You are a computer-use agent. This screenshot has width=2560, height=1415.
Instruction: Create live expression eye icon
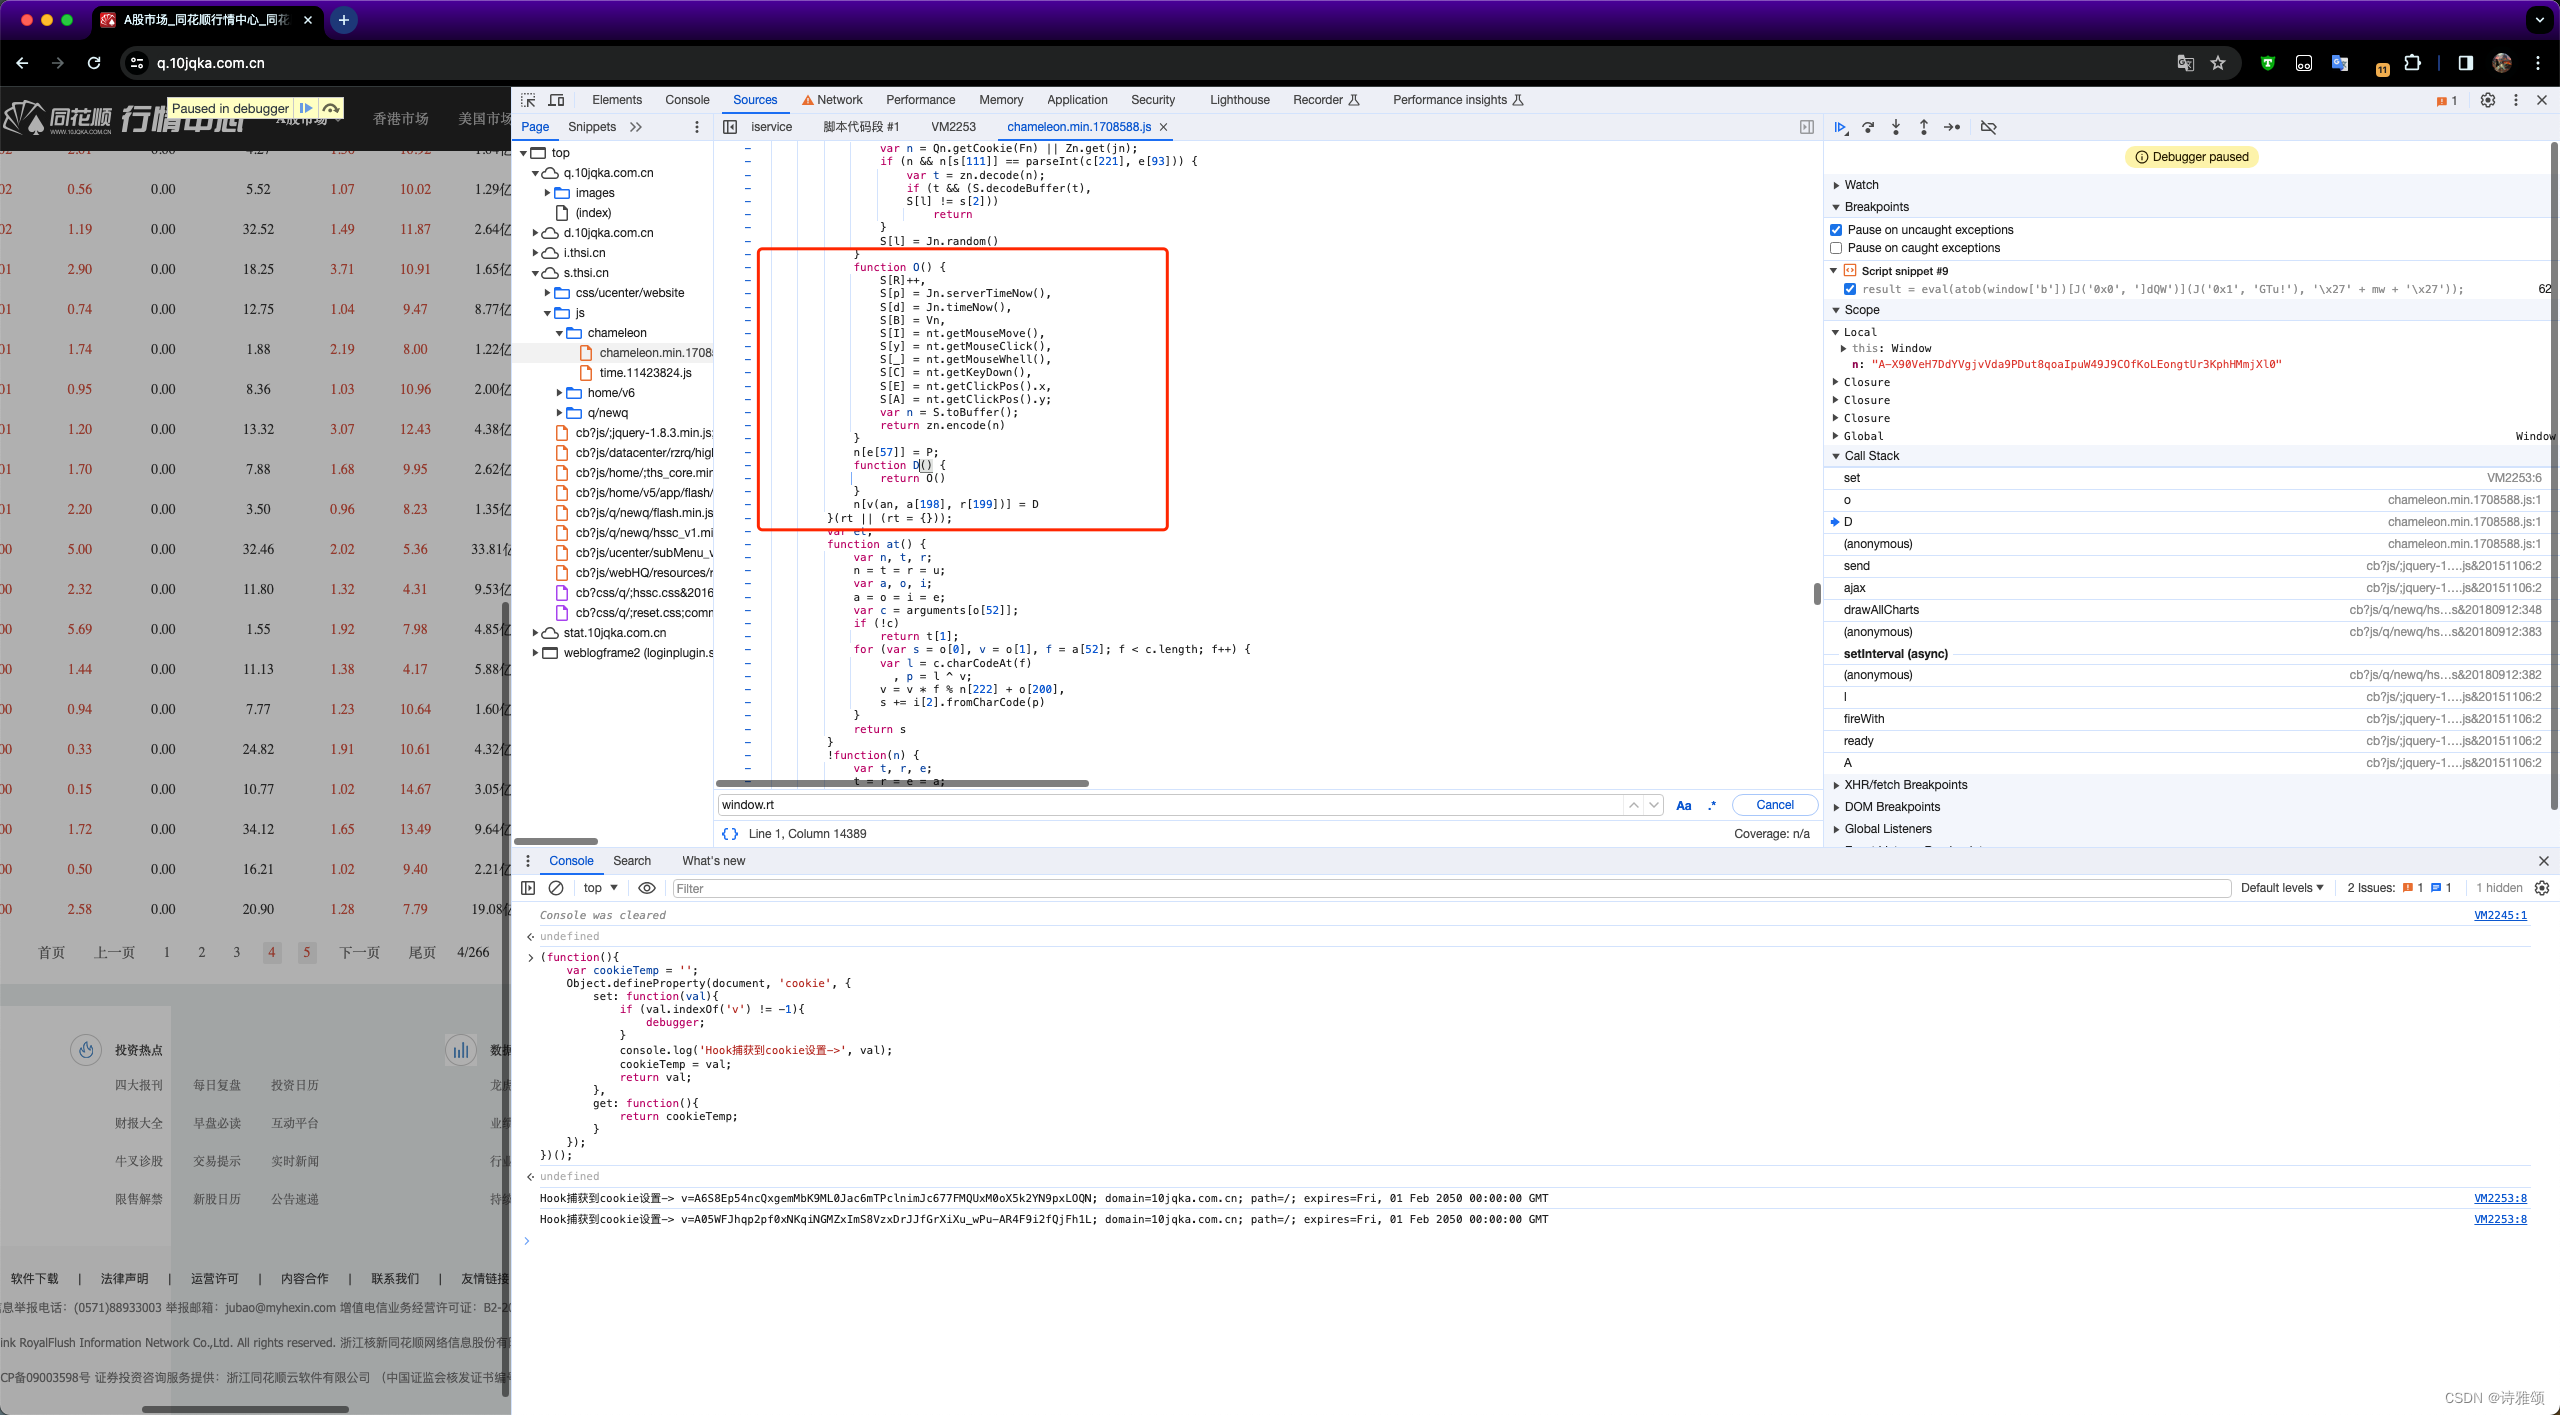(x=647, y=888)
